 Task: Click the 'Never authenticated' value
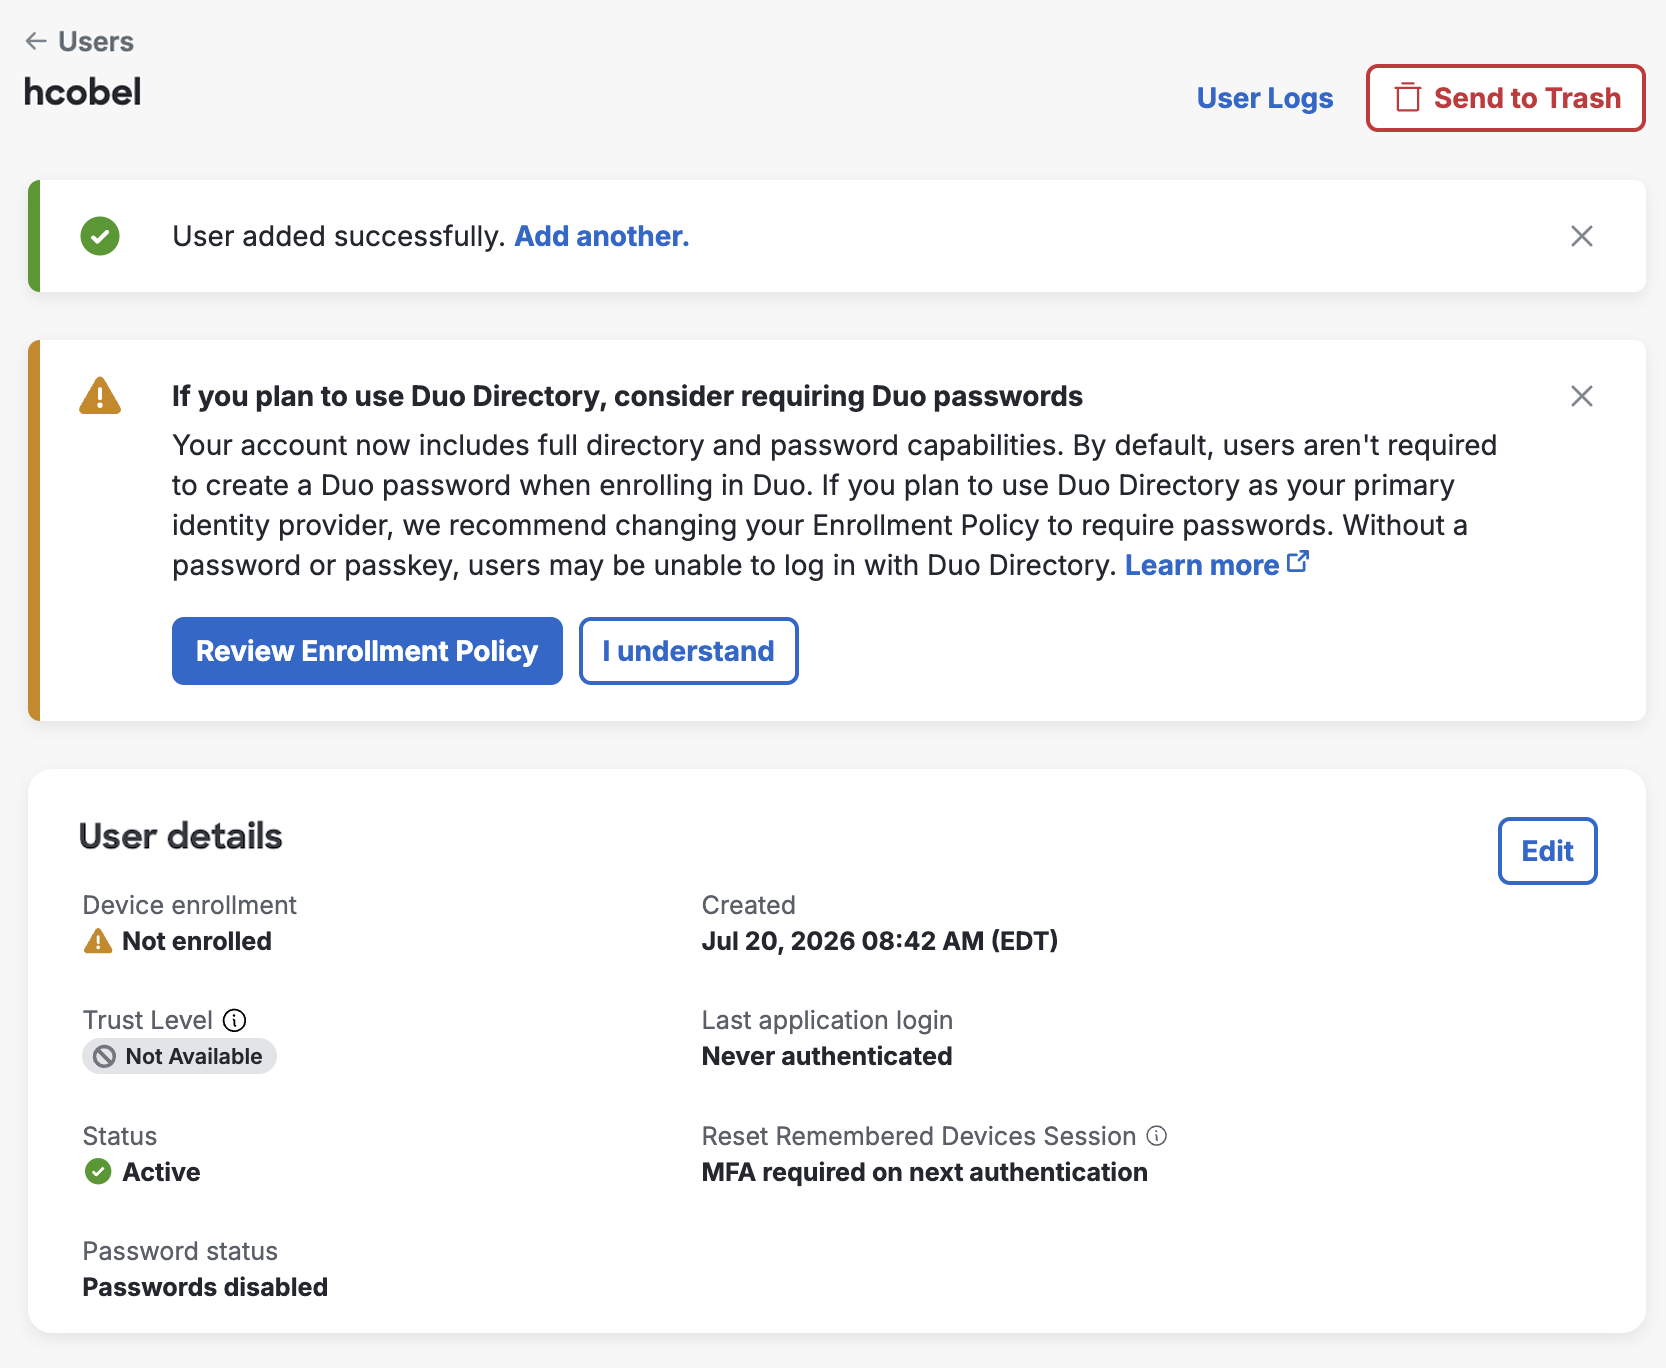tap(827, 1056)
